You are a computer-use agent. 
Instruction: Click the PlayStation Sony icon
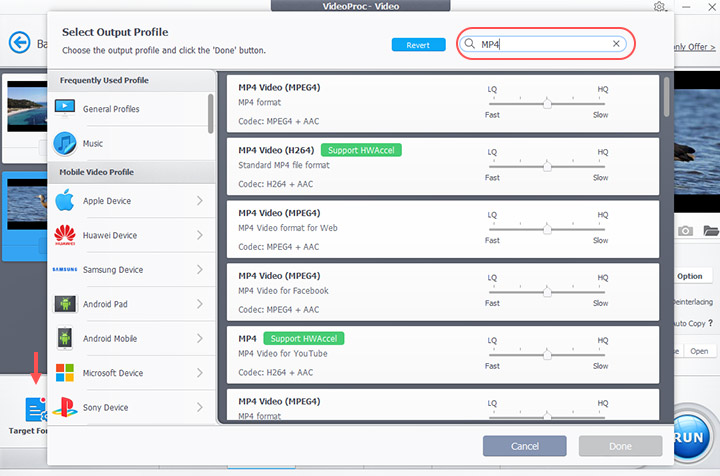(65, 407)
